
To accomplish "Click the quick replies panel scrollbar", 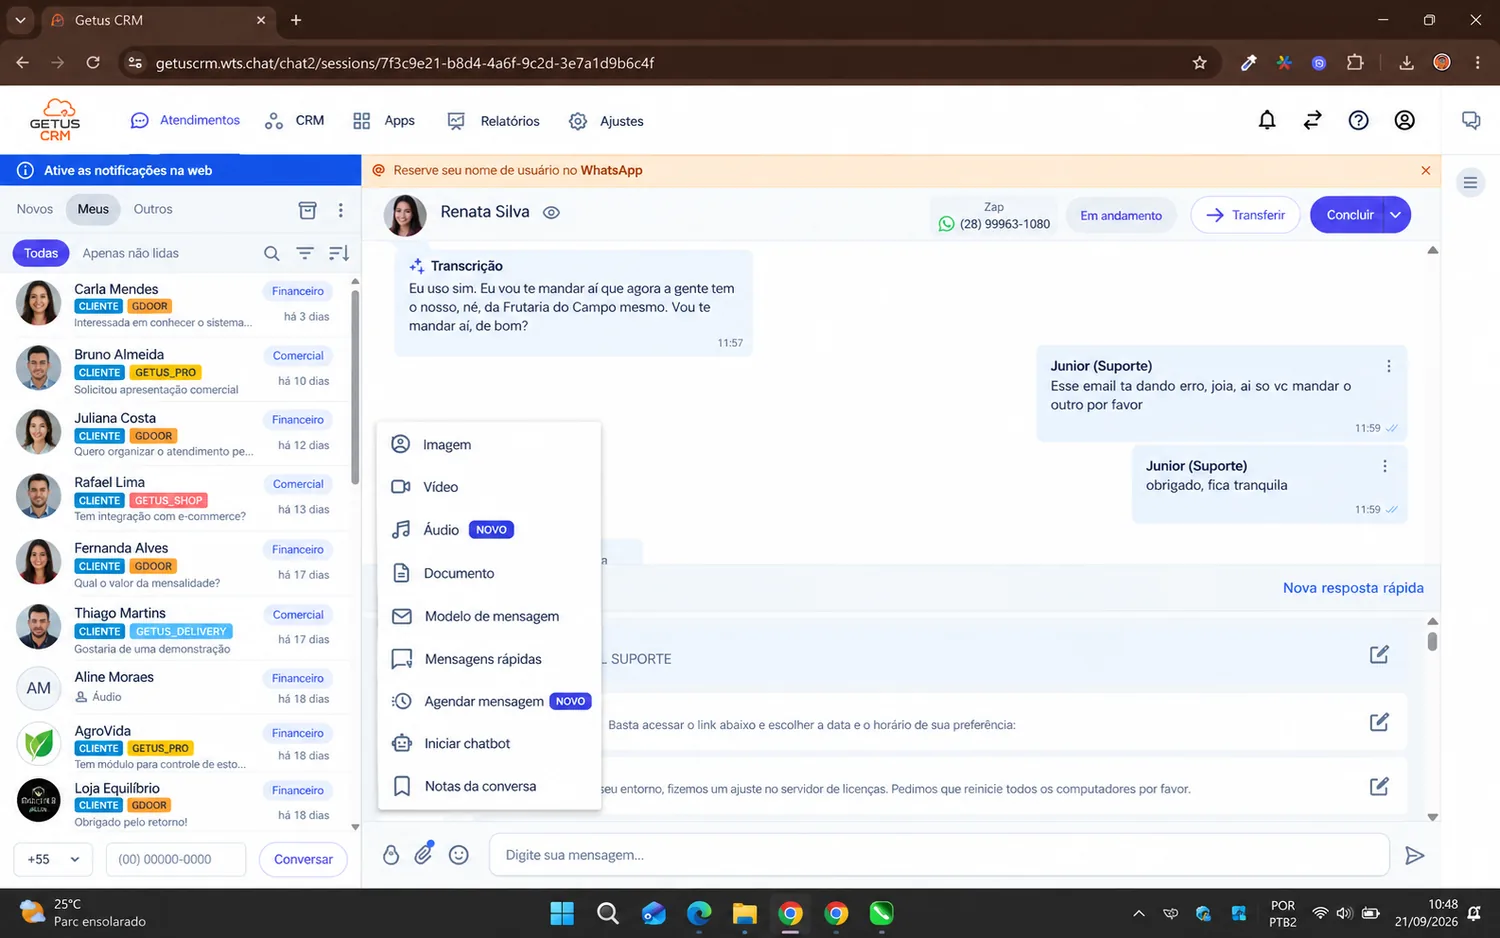I will (x=1432, y=640).
